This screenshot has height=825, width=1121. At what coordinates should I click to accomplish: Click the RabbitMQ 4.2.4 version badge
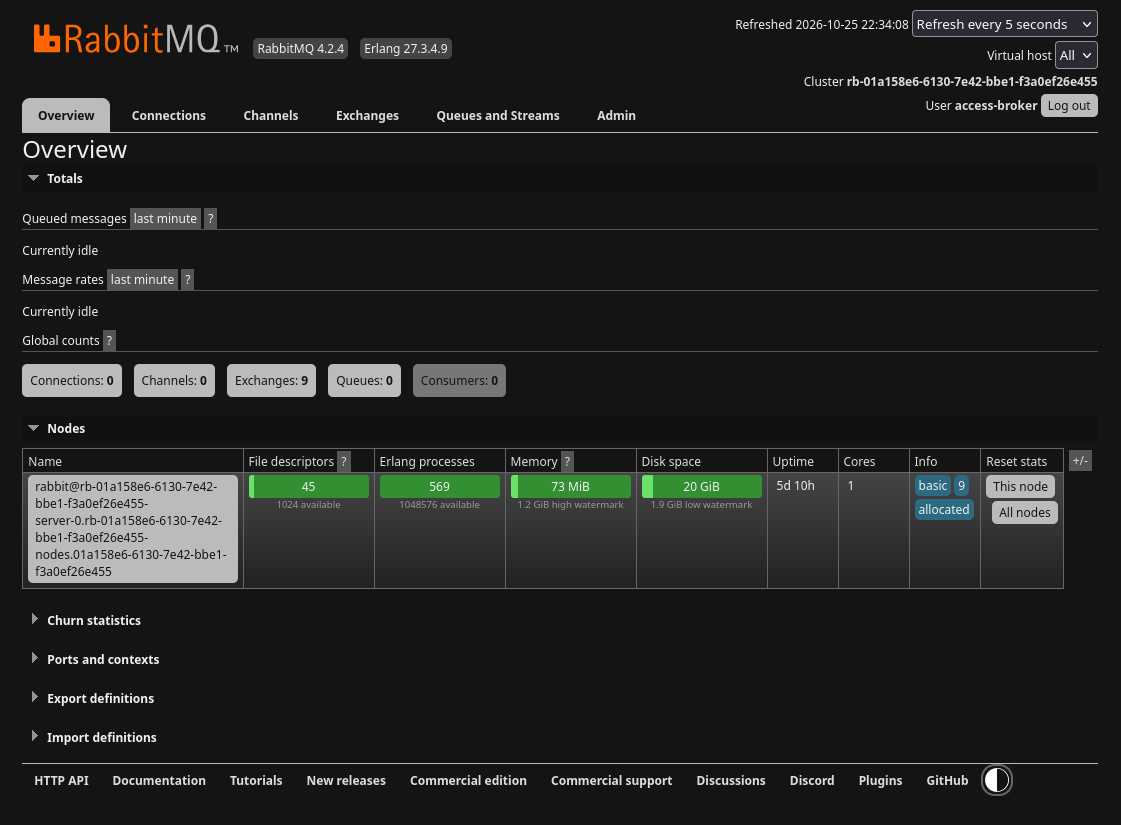pos(300,49)
